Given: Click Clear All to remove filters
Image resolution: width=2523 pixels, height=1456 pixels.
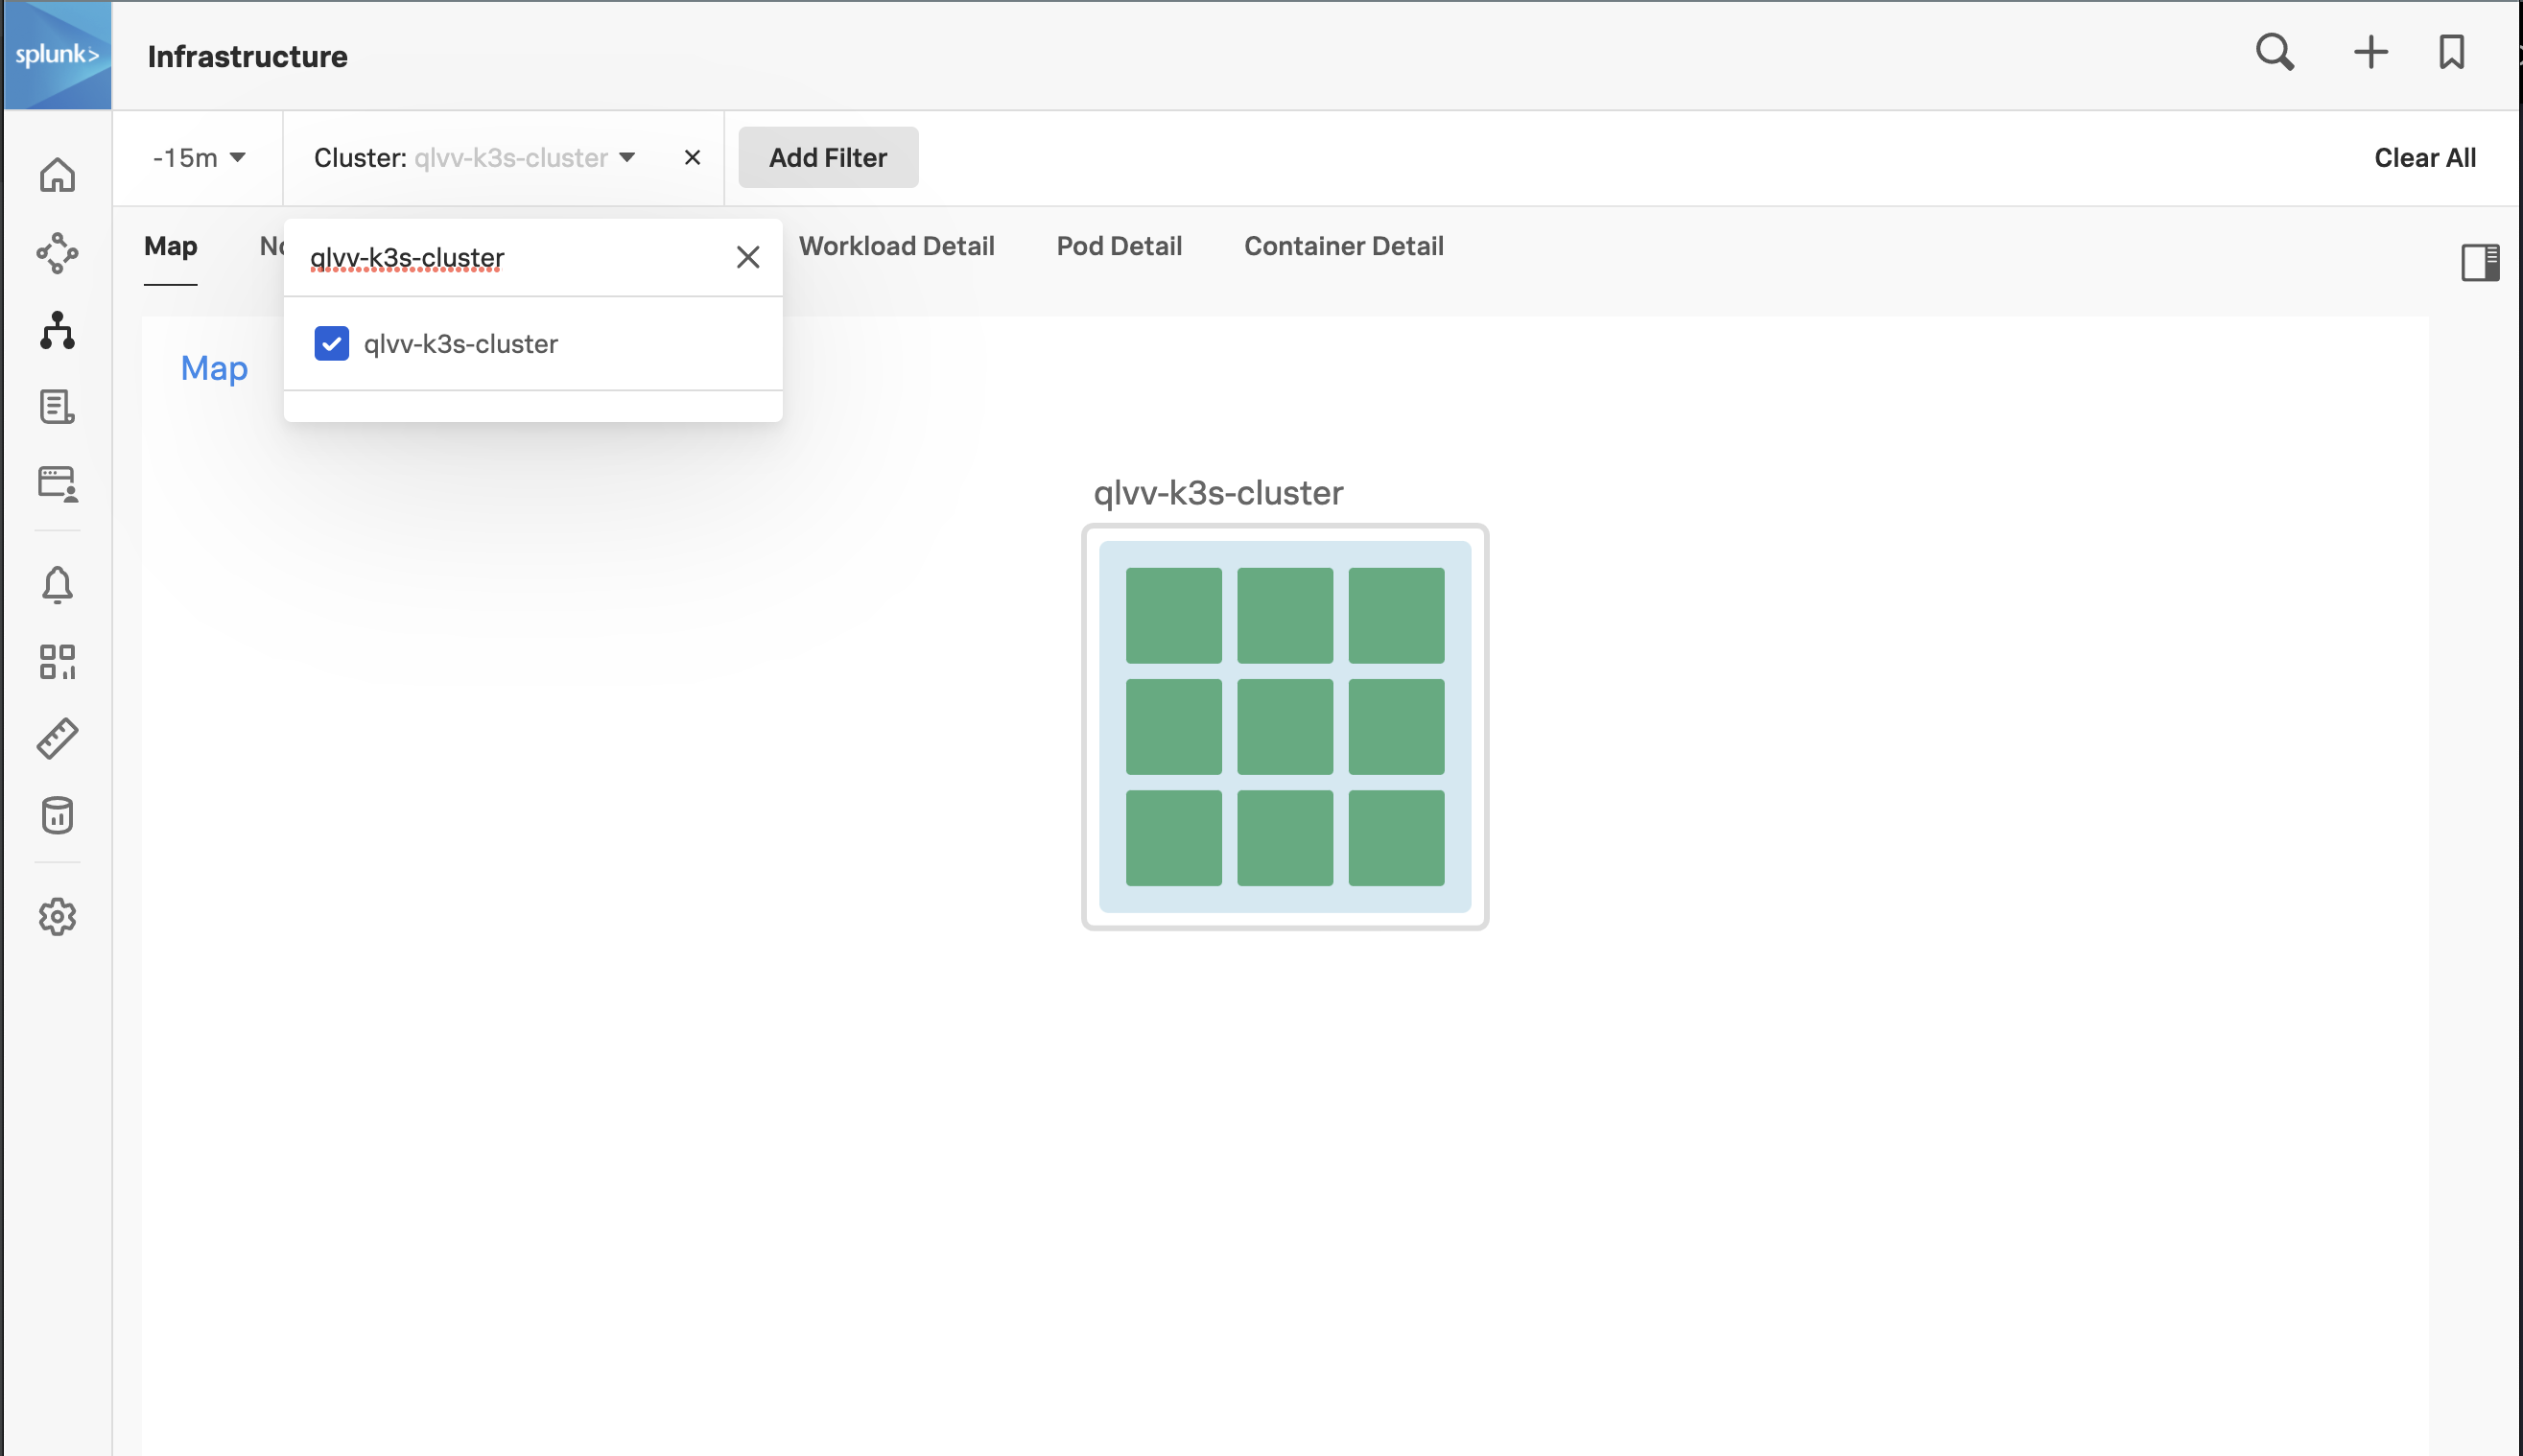Looking at the screenshot, I should [x=2424, y=157].
